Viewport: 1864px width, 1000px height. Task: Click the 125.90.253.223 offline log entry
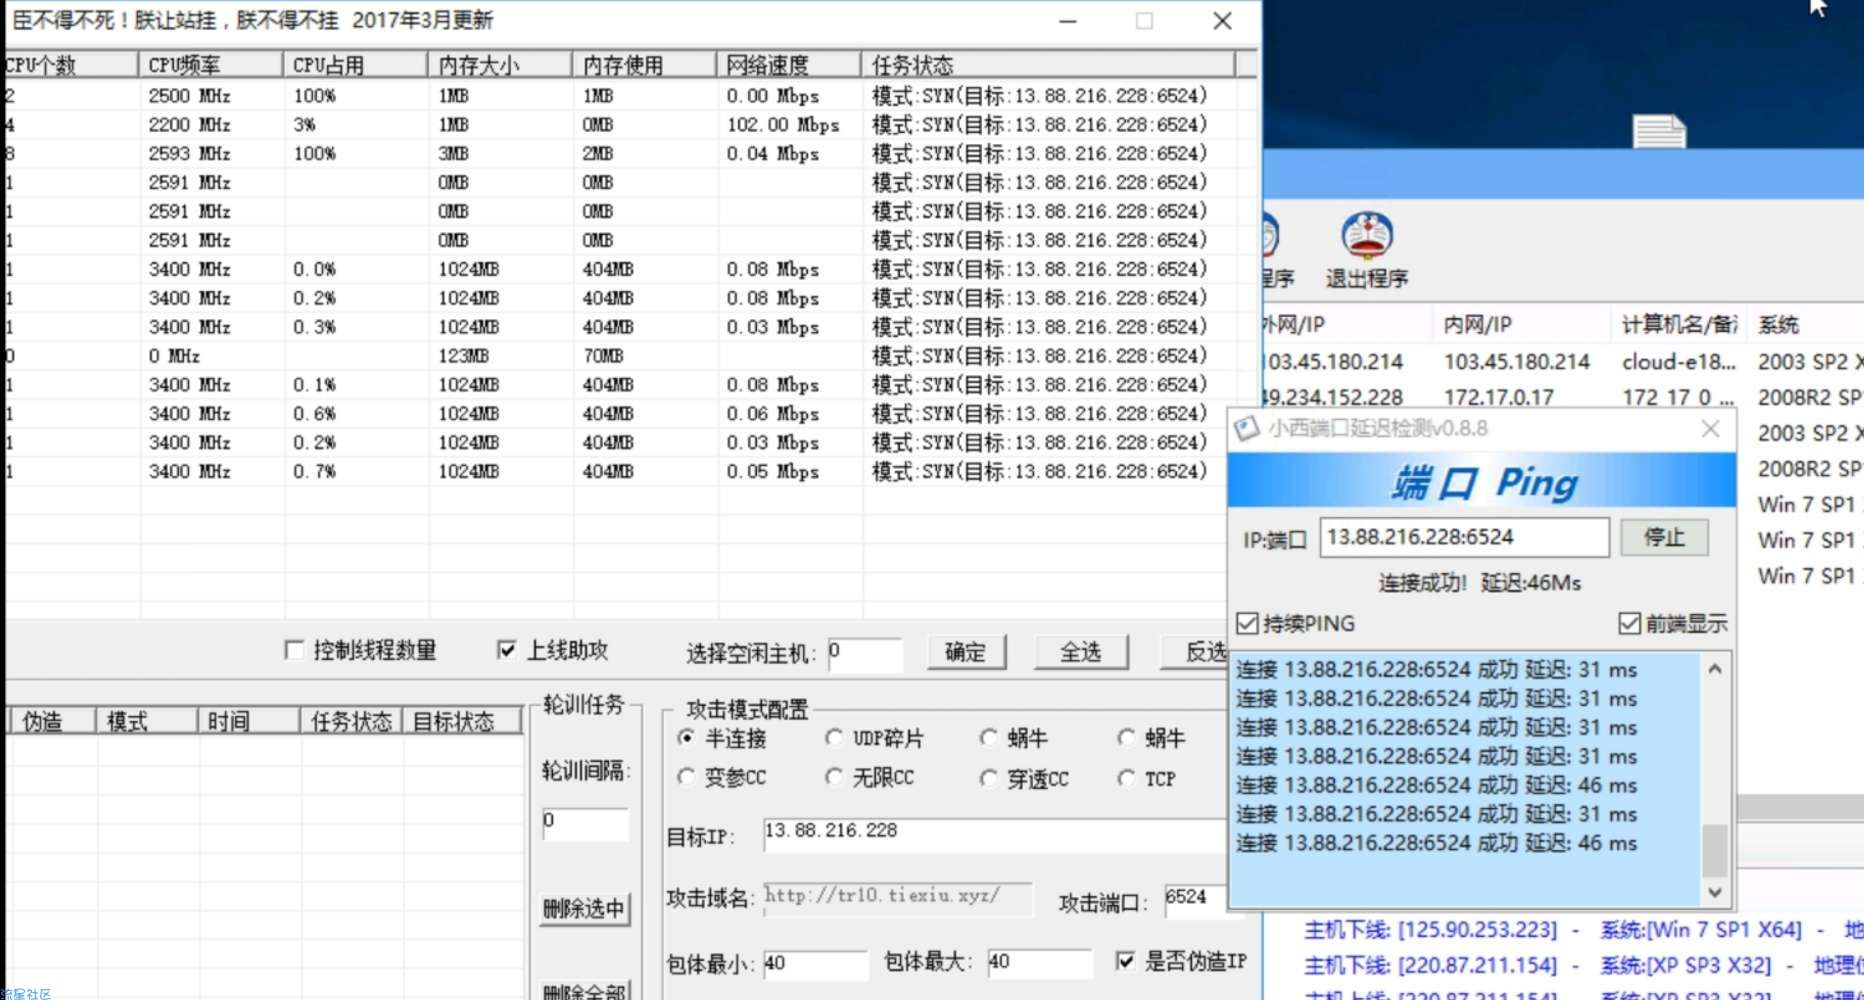[1583, 930]
